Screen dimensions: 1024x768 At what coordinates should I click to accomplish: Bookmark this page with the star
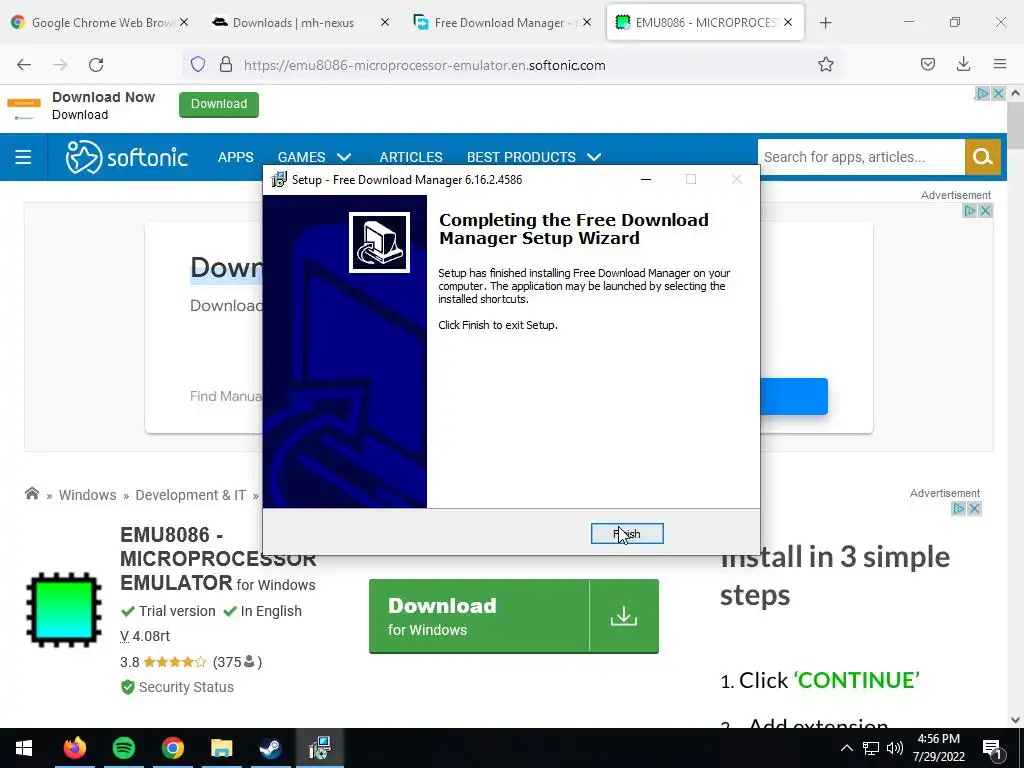pos(825,64)
